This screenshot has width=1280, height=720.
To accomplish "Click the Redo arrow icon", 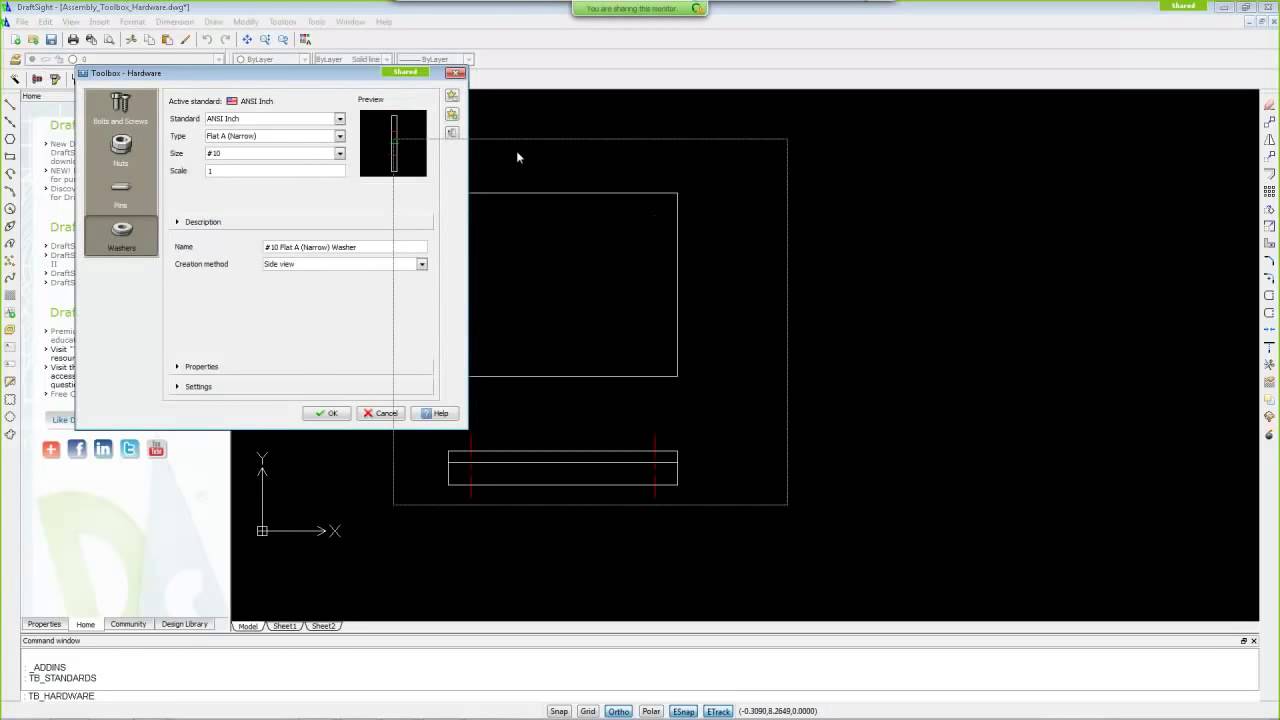I will (x=225, y=40).
